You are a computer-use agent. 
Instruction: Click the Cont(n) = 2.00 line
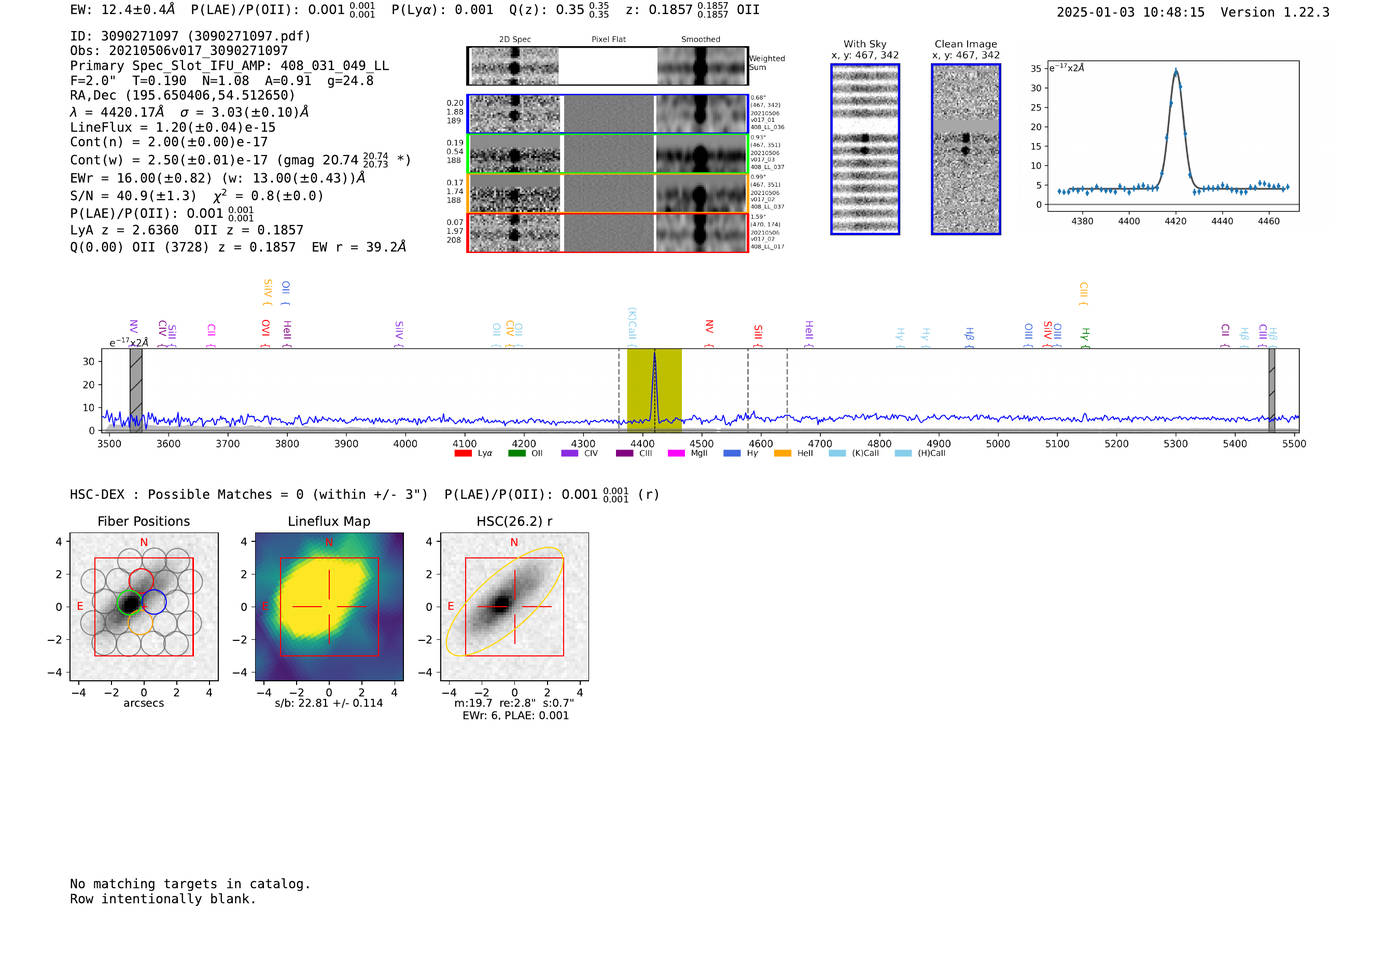[x=169, y=142]
